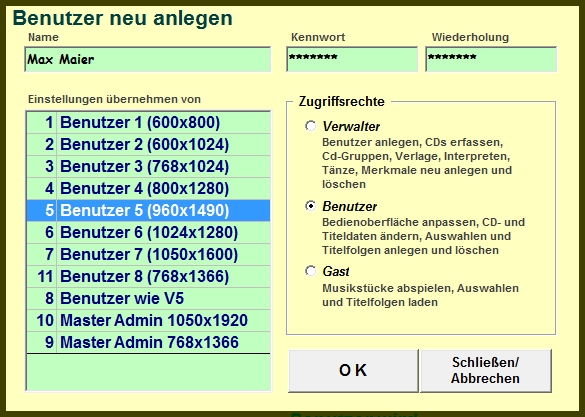Select Benutzer 2 (600x1024) entry
585x417 pixels.
(x=148, y=144)
